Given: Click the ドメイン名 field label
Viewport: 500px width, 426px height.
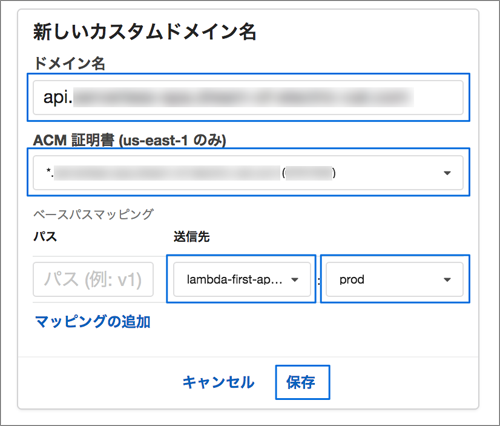Looking at the screenshot, I should (69, 63).
